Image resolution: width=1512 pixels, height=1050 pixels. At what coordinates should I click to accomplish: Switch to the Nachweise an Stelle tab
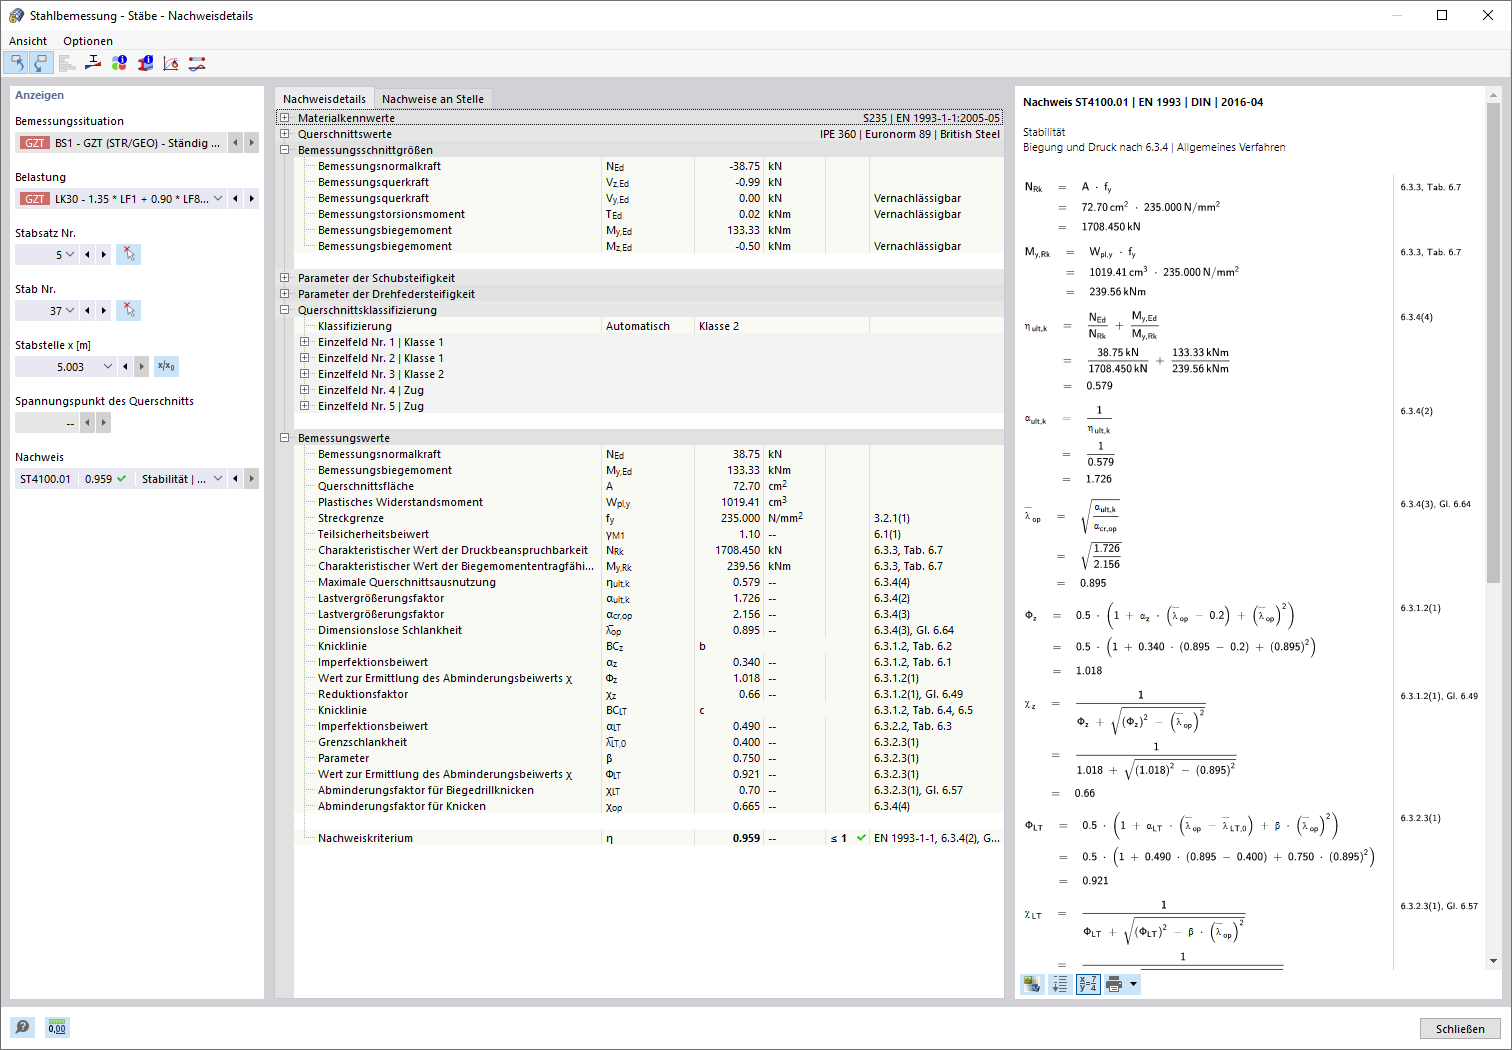pyautogui.click(x=433, y=99)
